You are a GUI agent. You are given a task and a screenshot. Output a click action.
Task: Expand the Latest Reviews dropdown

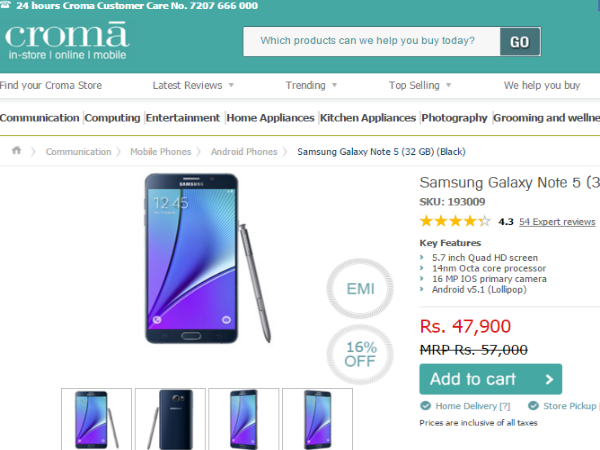coord(194,86)
